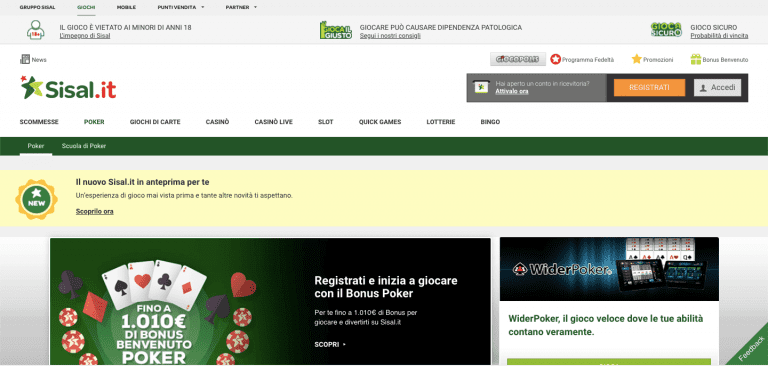Click the News text link
Screen dimensions: 768x366
pyautogui.click(x=39, y=60)
